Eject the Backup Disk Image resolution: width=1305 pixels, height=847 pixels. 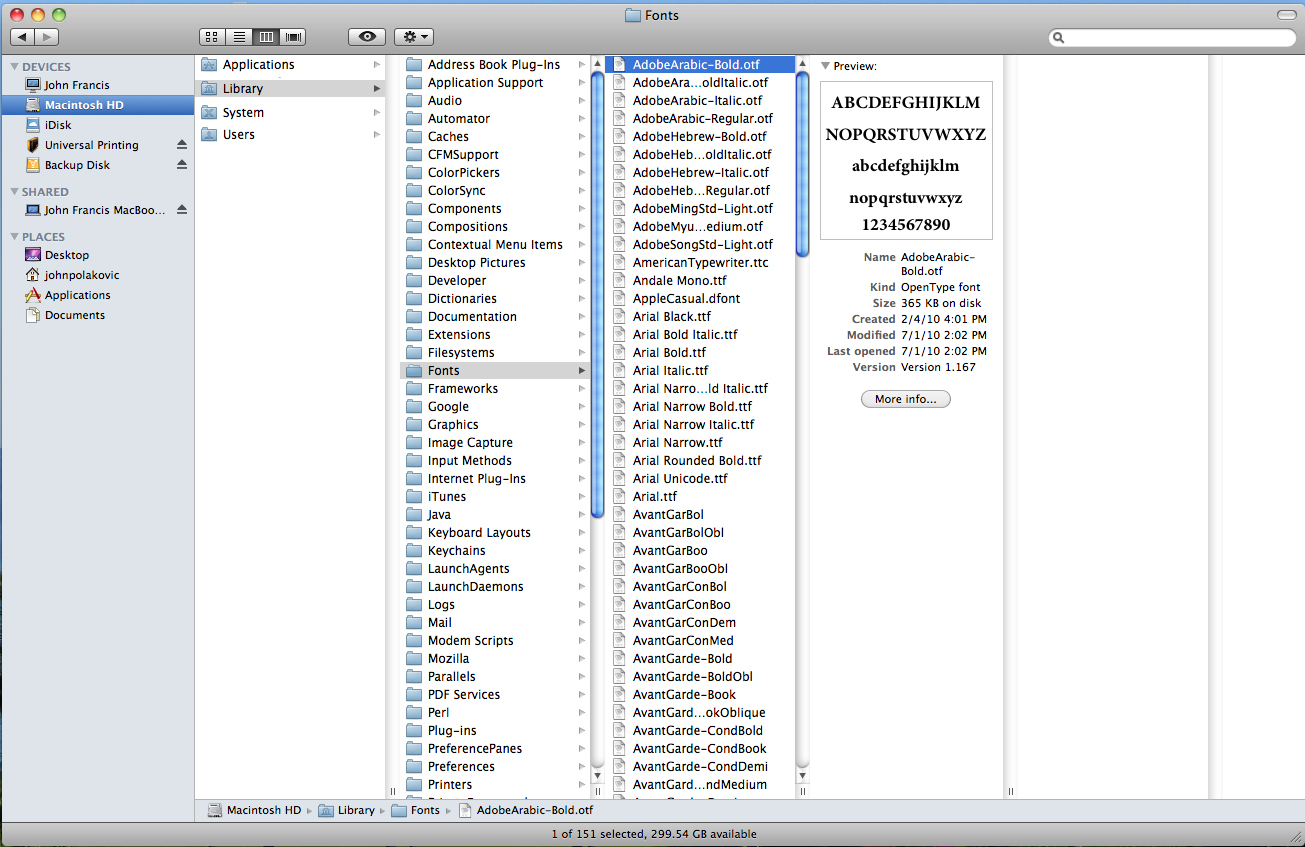182,165
